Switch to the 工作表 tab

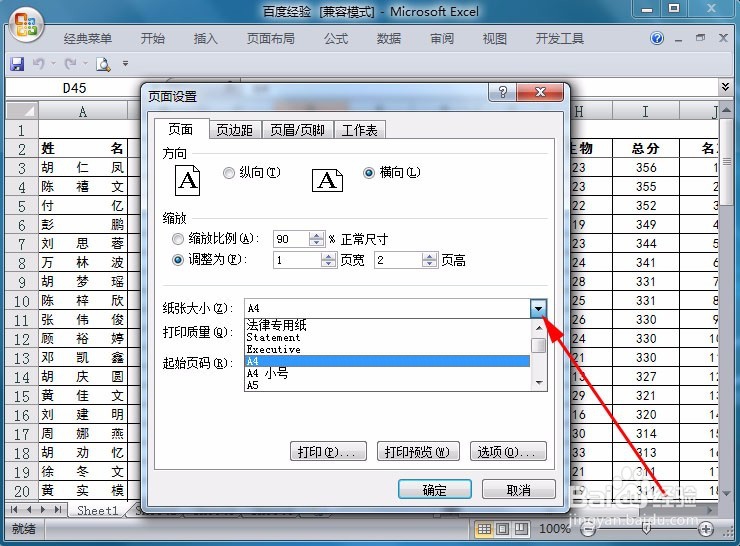pyautogui.click(x=360, y=130)
